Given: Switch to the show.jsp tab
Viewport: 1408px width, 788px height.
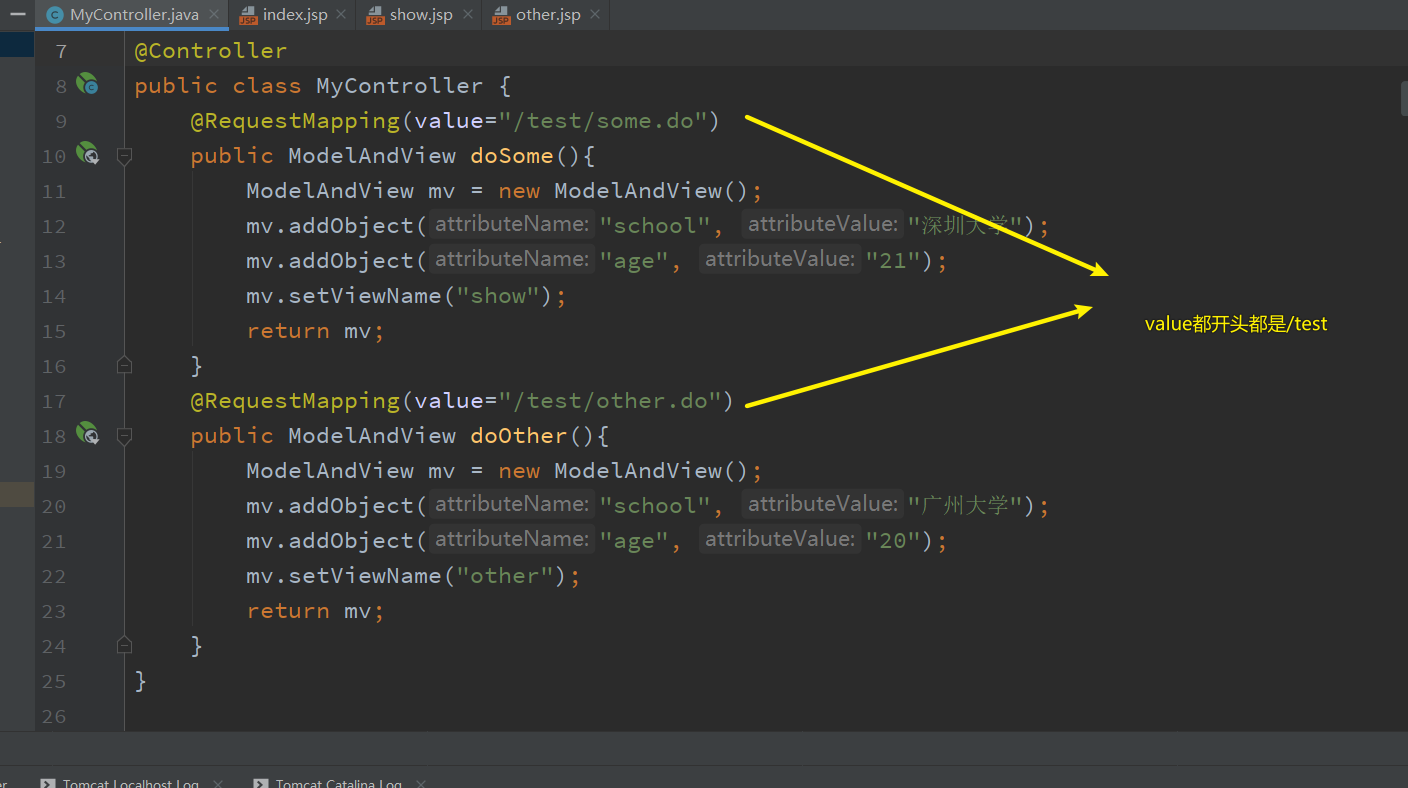Looking at the screenshot, I should coord(419,15).
